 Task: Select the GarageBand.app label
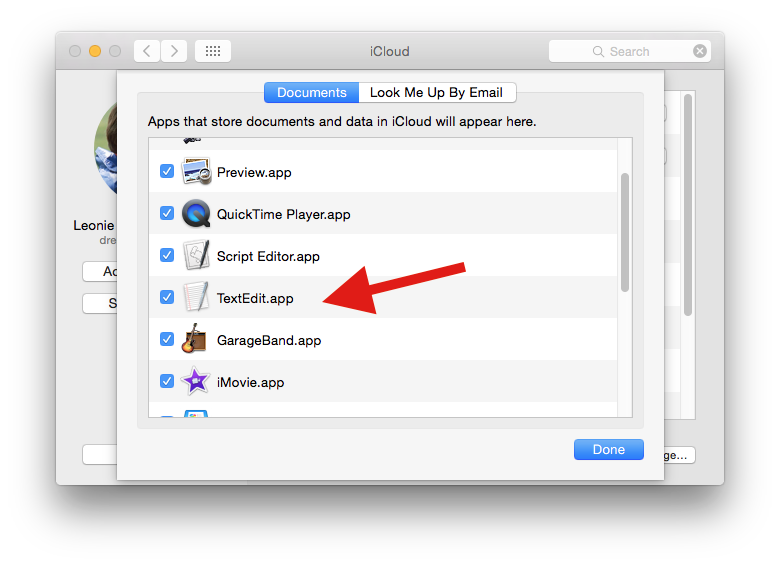coord(269,341)
